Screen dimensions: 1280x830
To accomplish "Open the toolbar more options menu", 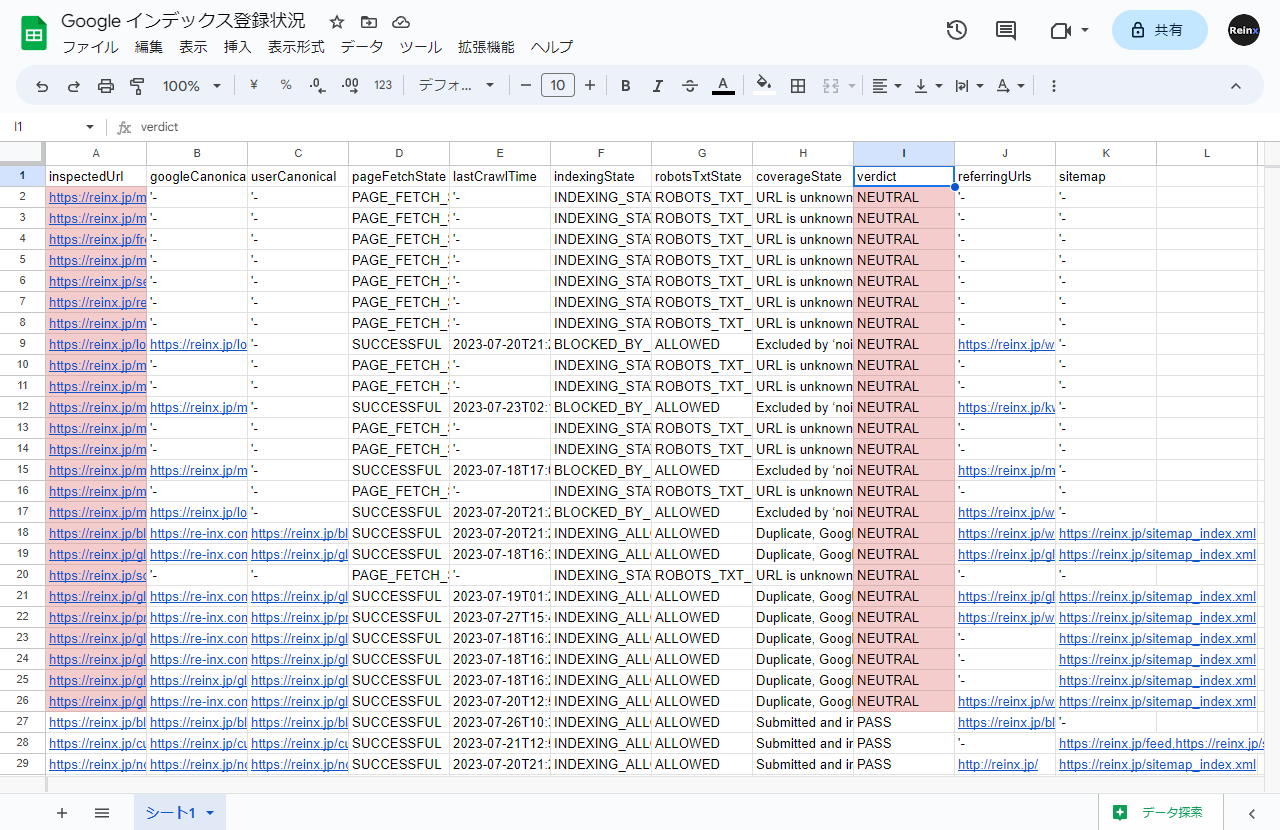I will click(x=1054, y=86).
